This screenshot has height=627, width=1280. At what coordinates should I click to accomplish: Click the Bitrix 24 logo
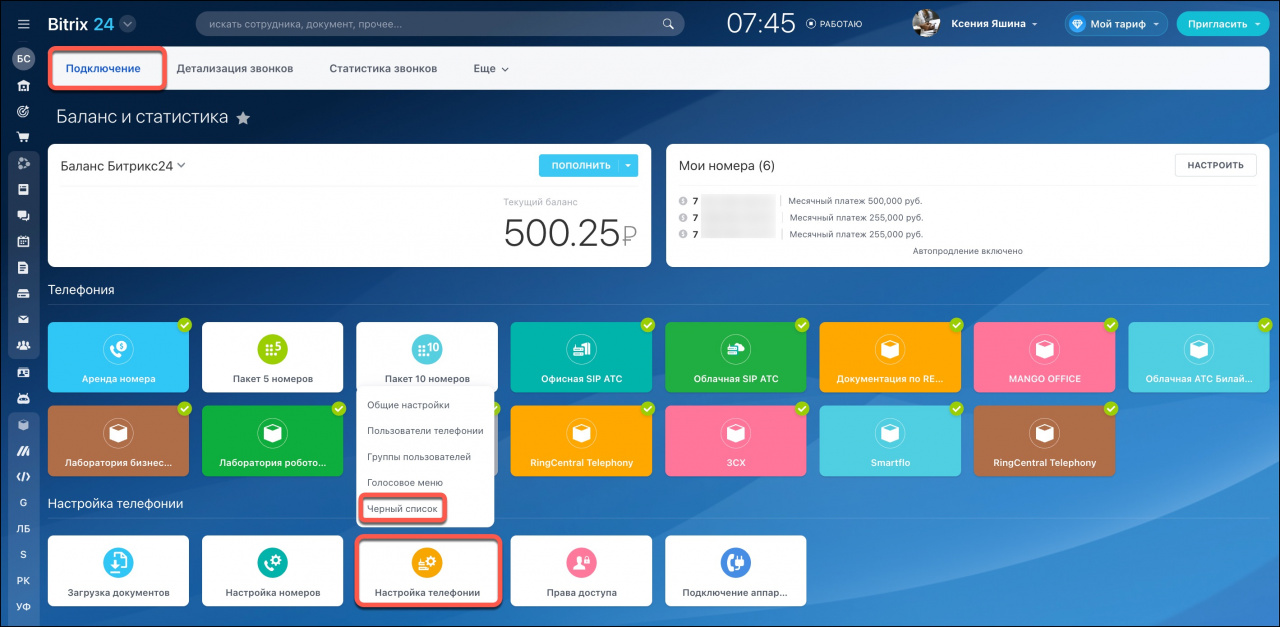(81, 24)
